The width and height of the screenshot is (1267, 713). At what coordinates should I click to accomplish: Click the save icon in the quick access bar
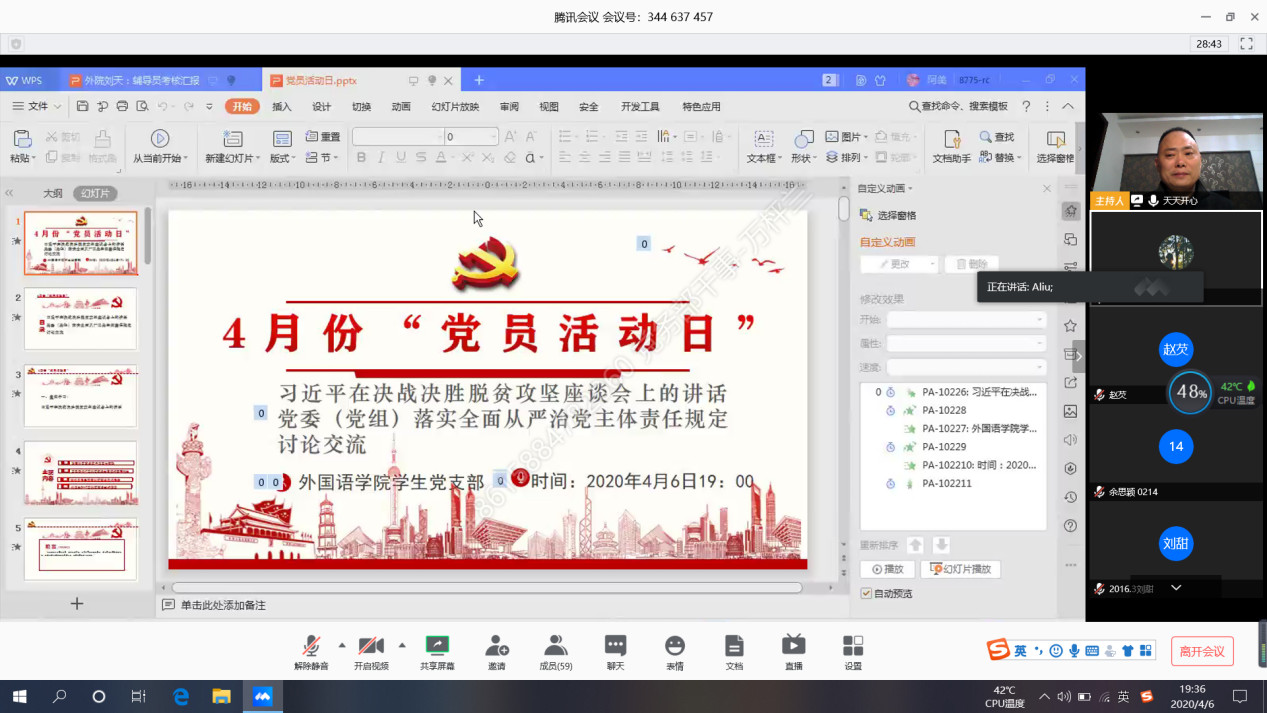click(83, 106)
